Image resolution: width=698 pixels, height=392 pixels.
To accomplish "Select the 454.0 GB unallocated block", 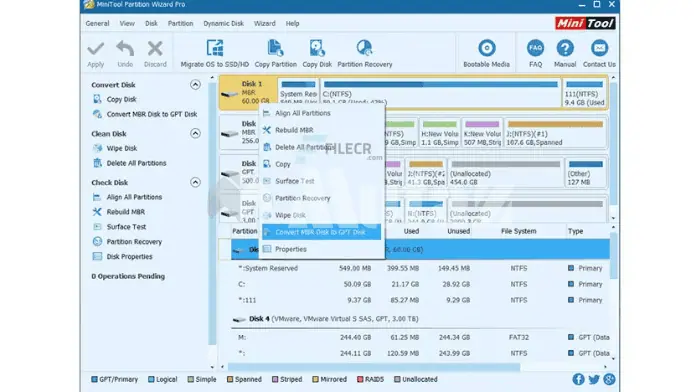I will click(505, 173).
